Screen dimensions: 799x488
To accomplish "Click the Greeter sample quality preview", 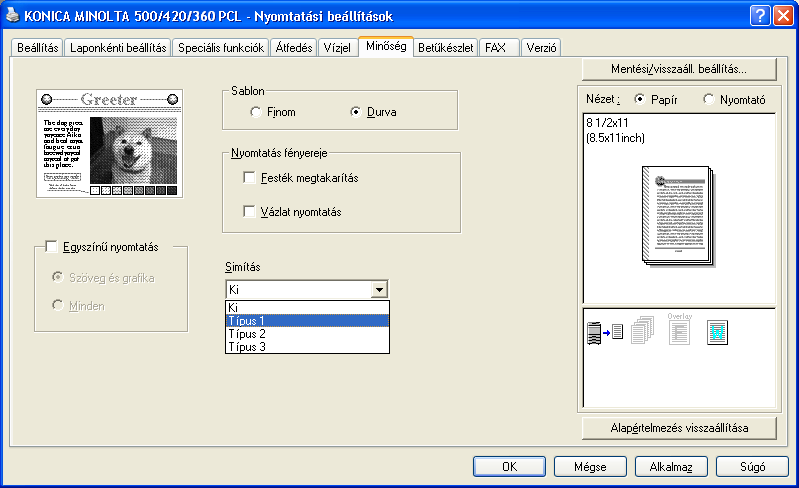I will tap(110, 144).
